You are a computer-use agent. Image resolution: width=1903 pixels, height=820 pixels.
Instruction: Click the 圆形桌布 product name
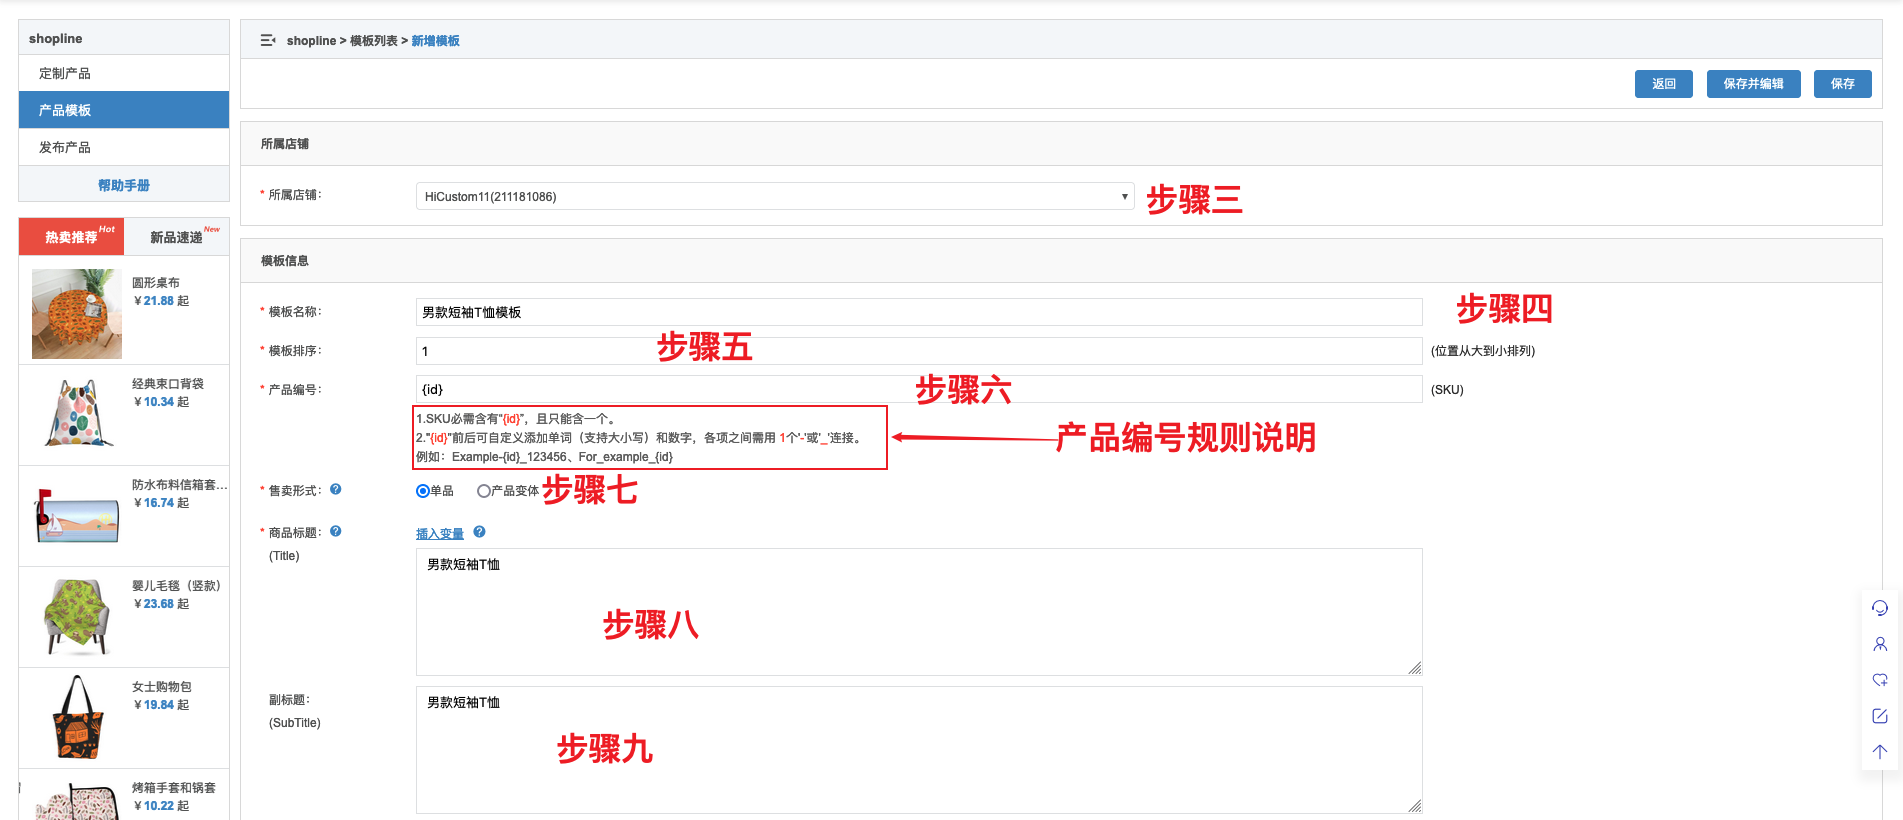click(x=156, y=283)
